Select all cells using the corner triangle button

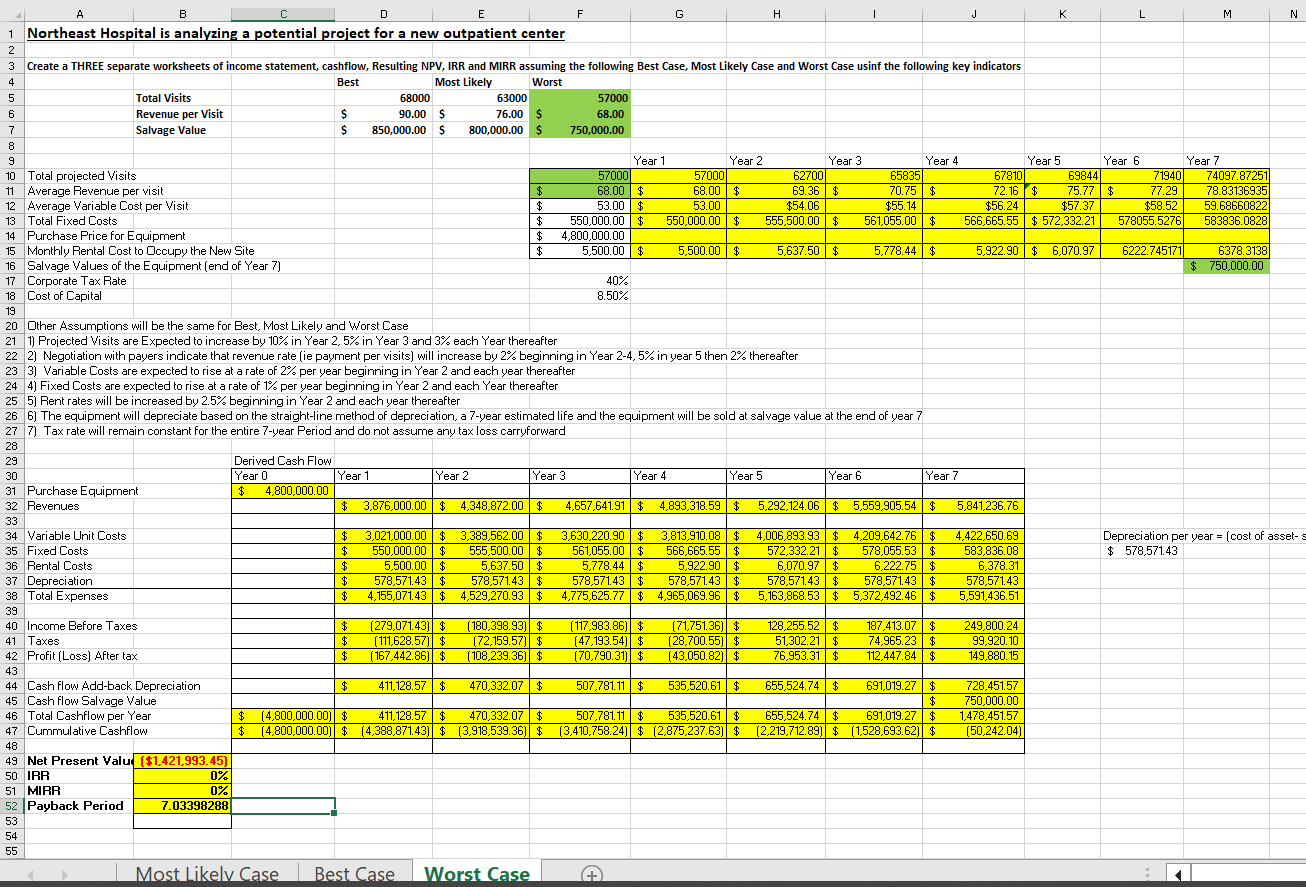15,14
